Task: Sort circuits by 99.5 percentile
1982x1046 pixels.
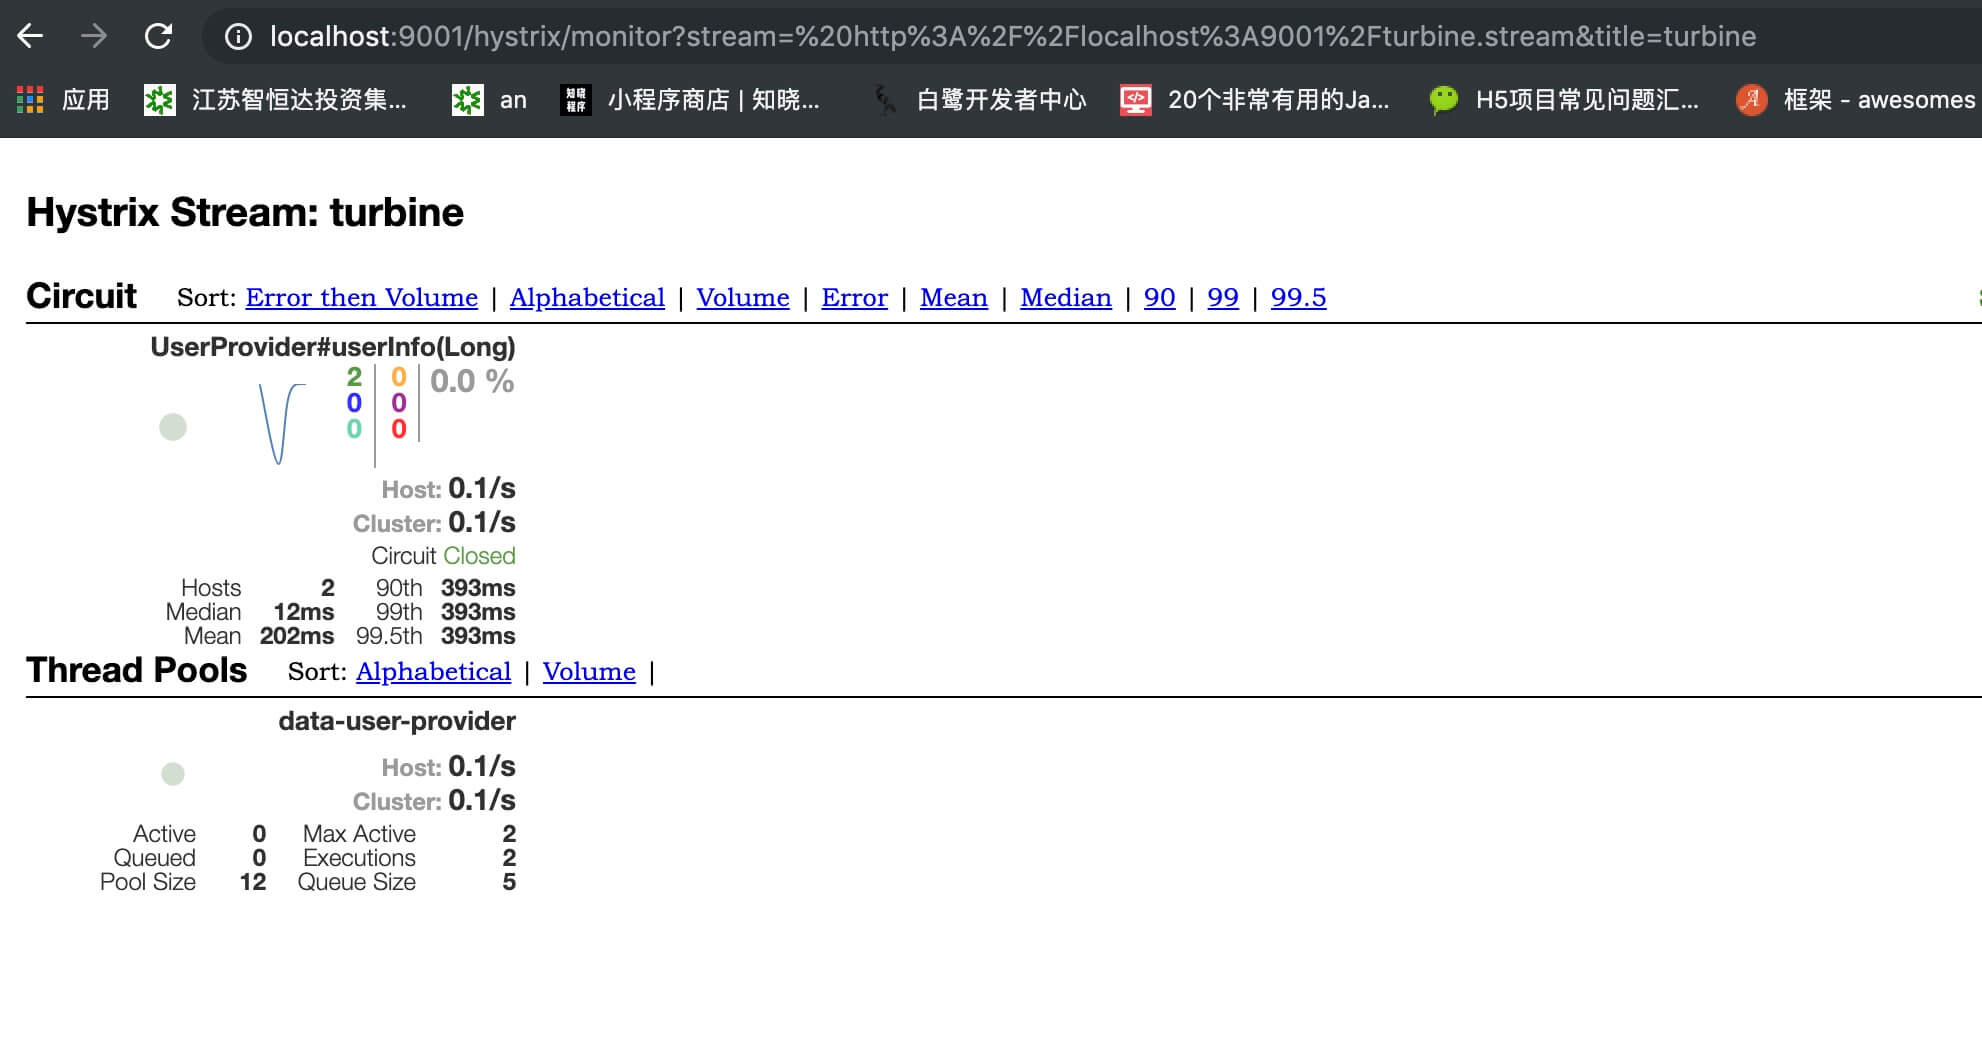Action: [x=1299, y=297]
